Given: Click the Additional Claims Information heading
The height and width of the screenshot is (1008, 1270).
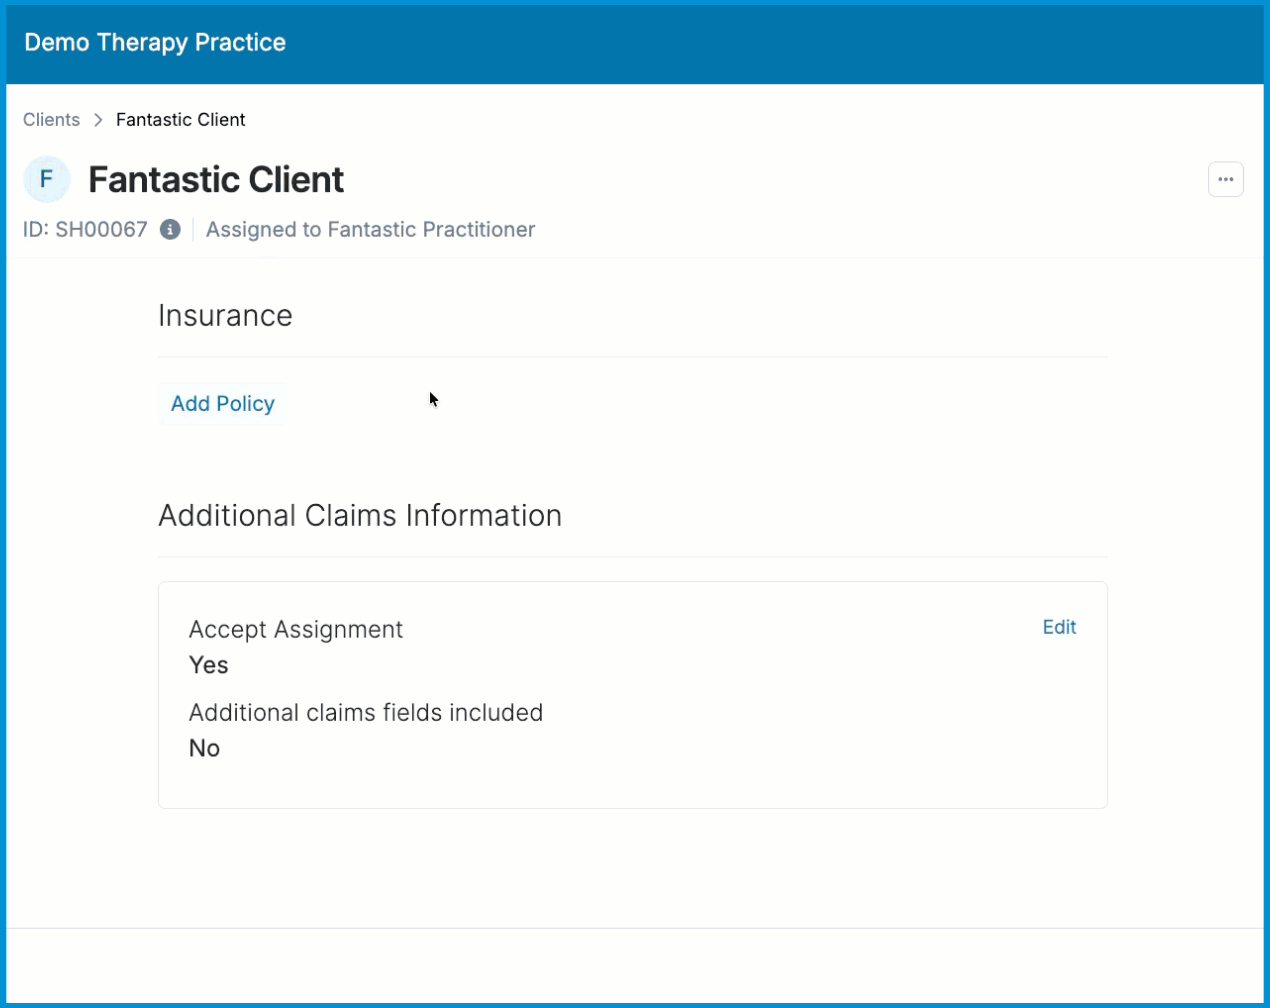Looking at the screenshot, I should pos(360,515).
